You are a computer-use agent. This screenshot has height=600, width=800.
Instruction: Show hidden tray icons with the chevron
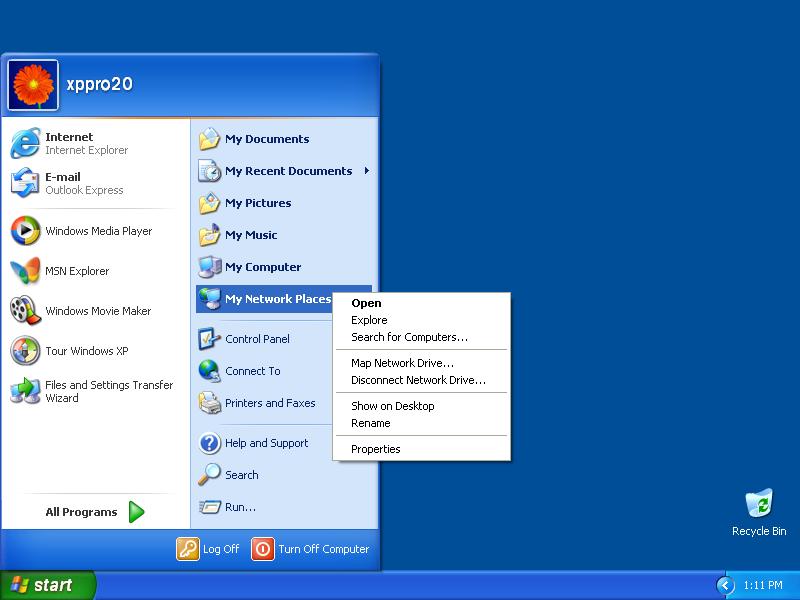725,585
